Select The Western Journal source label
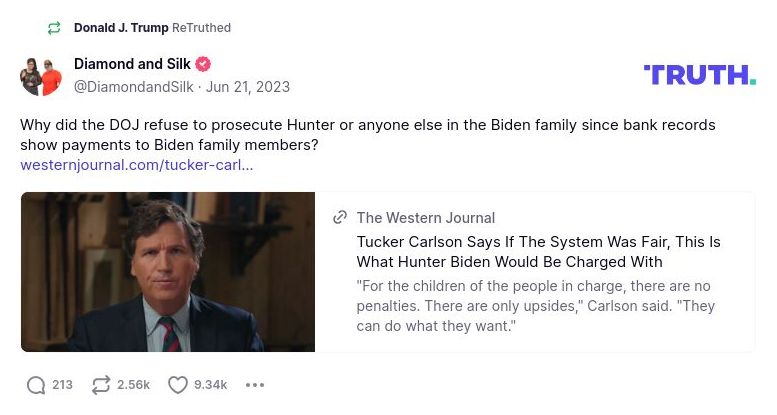 (x=425, y=218)
